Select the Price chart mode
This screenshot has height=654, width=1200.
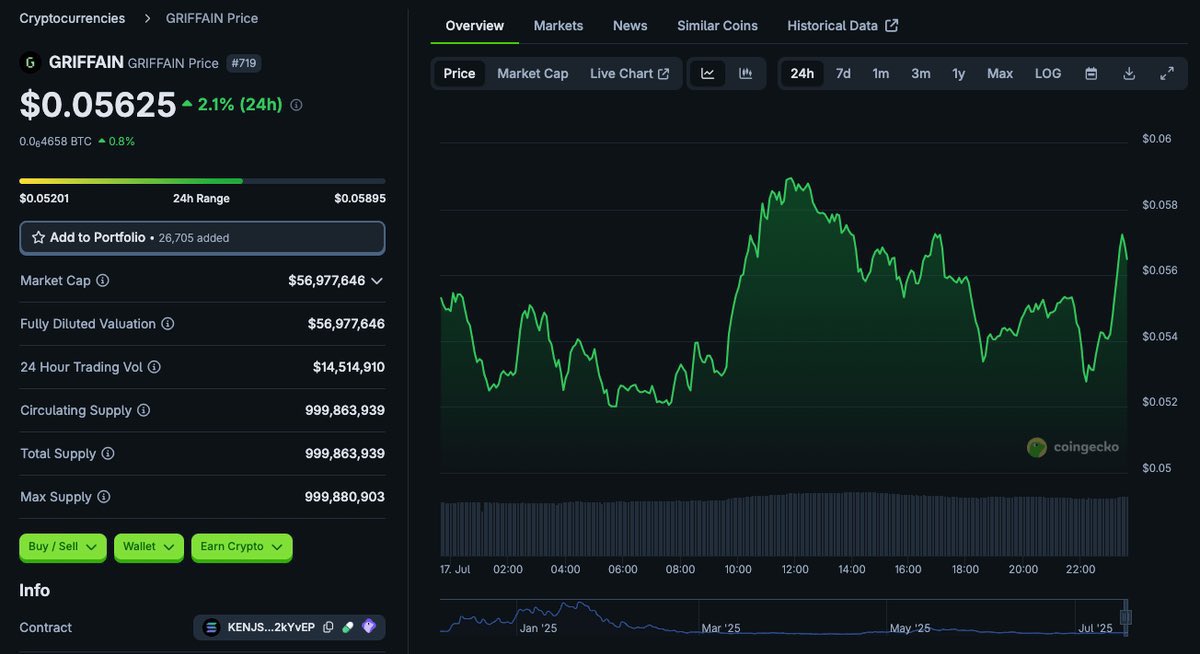tap(460, 73)
